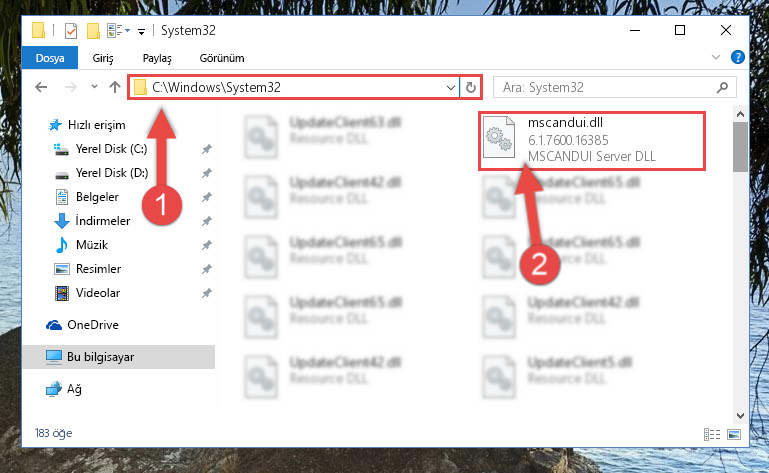
Task: Go back with the left arrow
Action: (x=41, y=87)
